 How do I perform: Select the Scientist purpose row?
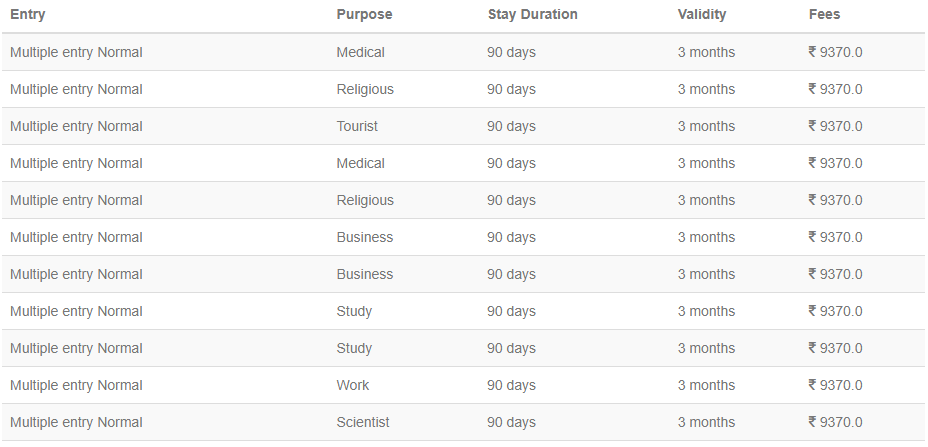[x=464, y=422]
